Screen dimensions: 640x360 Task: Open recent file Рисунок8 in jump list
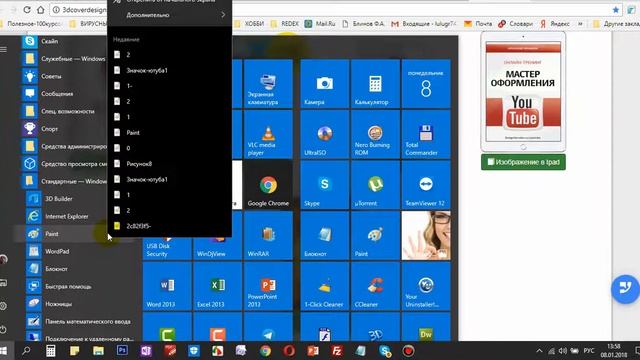pos(170,164)
